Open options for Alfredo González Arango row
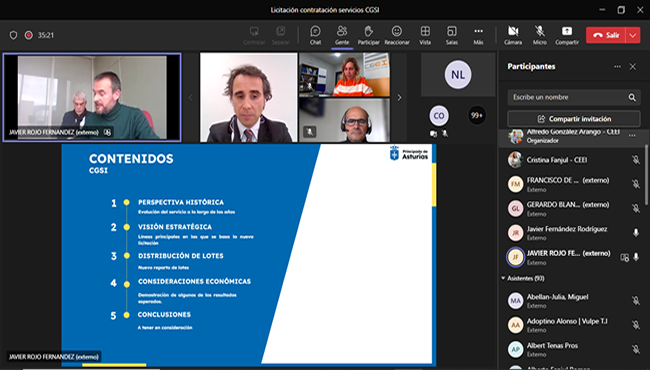Viewport: 650px width, 370px height. (x=632, y=135)
